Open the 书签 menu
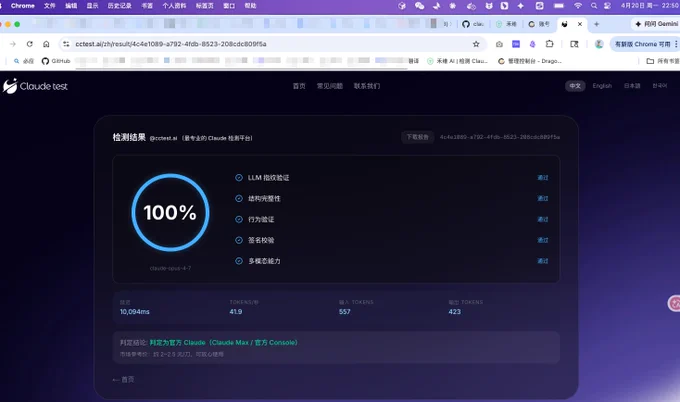Screen dimensions: 680x402 [147, 6]
